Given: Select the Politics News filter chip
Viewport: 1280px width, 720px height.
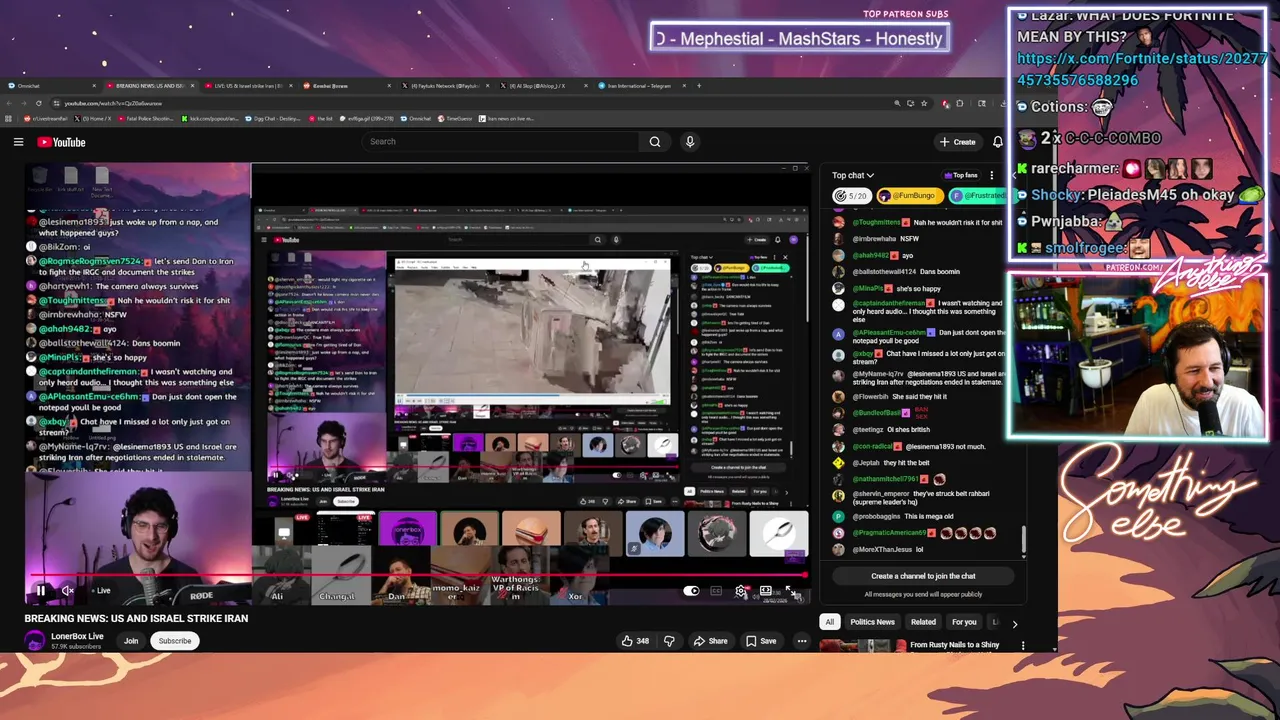Looking at the screenshot, I should click(x=872, y=622).
